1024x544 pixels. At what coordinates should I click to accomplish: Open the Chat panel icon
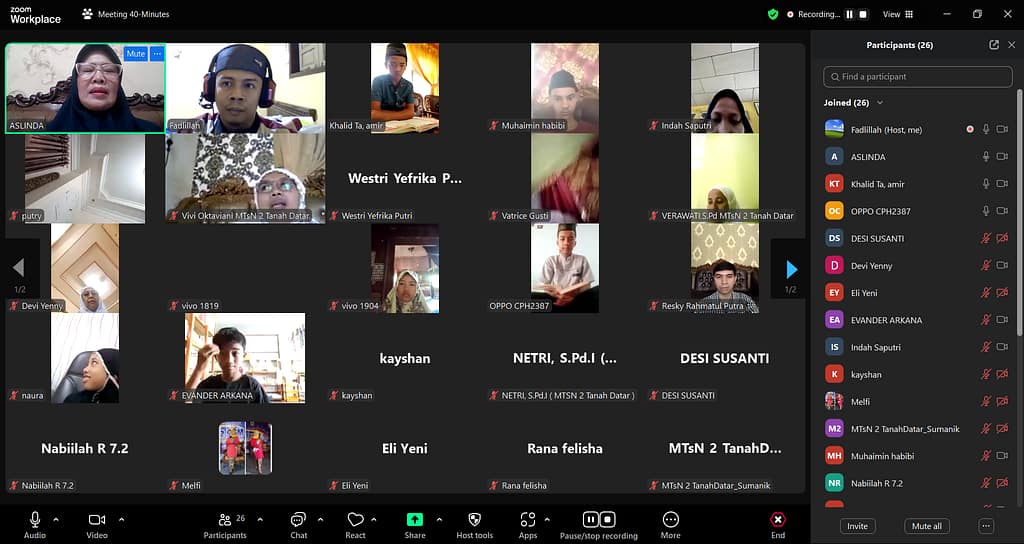click(x=298, y=520)
